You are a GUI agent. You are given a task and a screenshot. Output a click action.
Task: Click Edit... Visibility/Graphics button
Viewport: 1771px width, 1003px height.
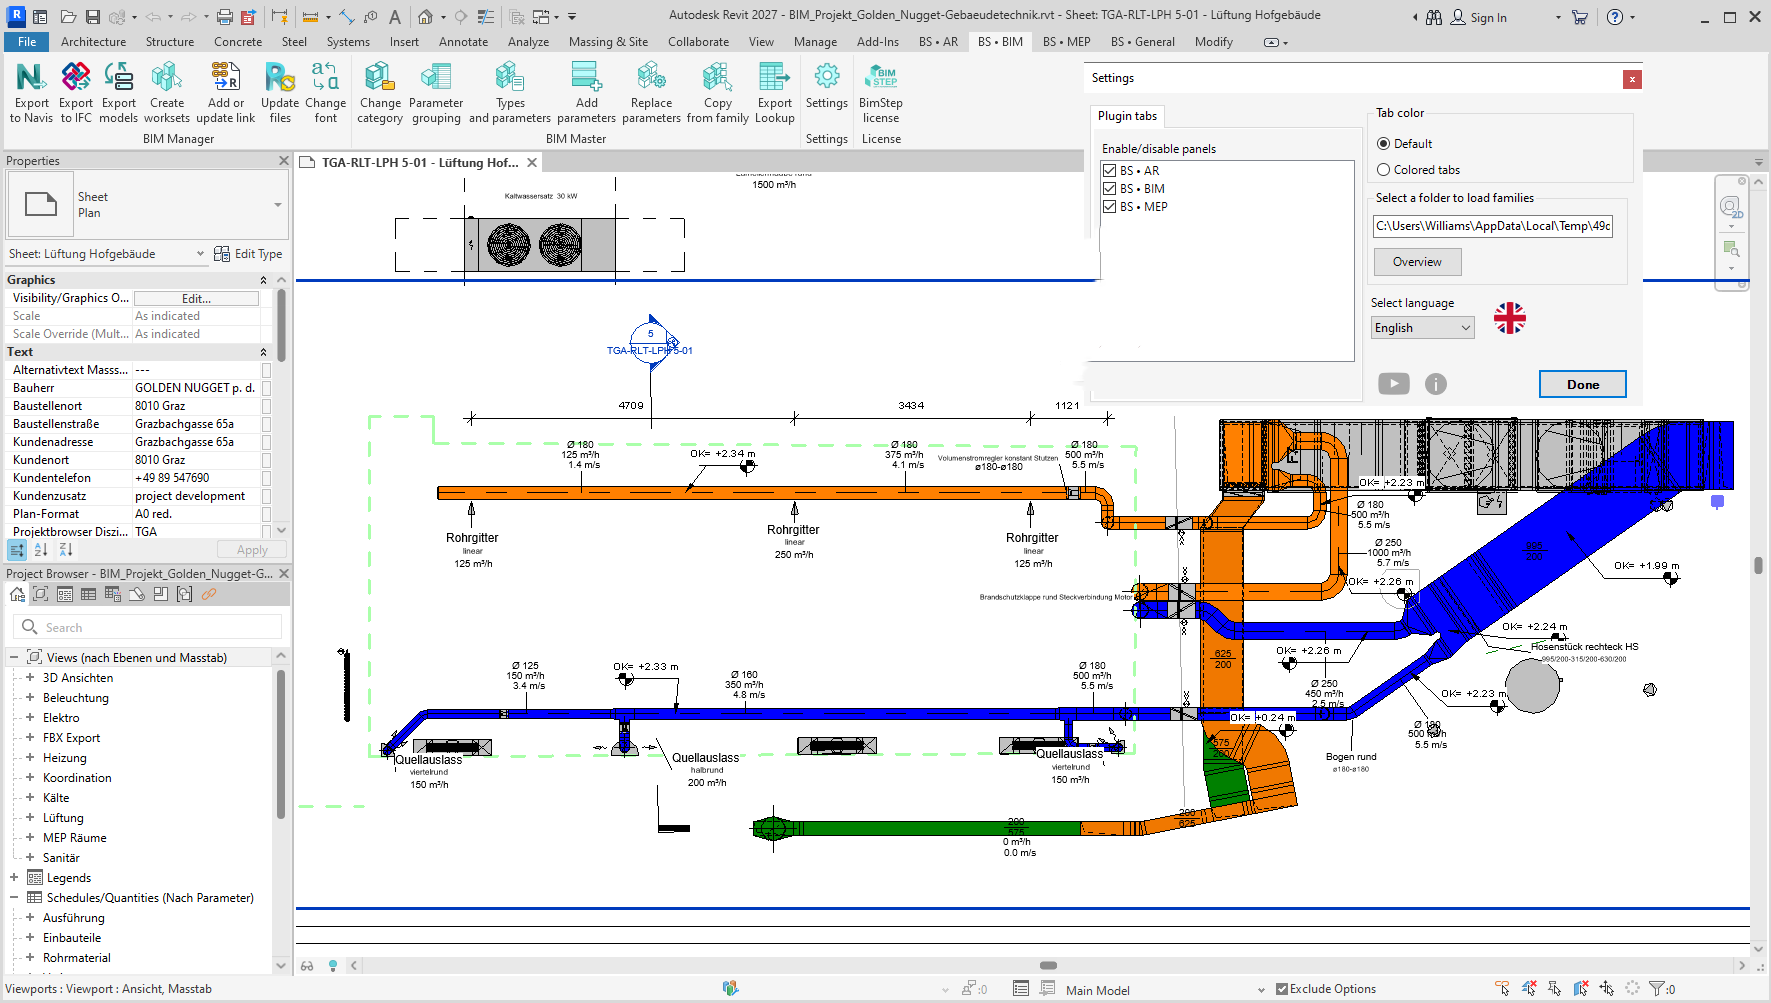(x=196, y=298)
